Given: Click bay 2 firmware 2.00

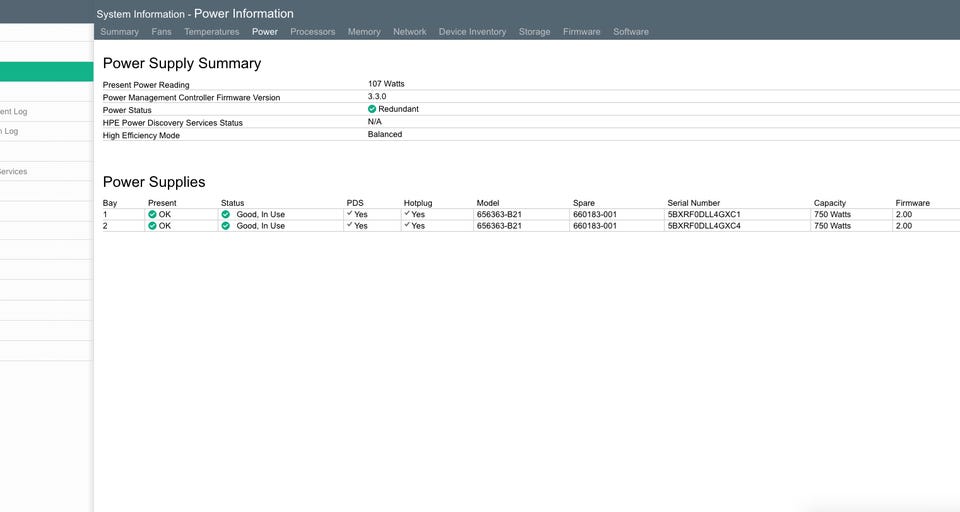Looking at the screenshot, I should [x=904, y=226].
